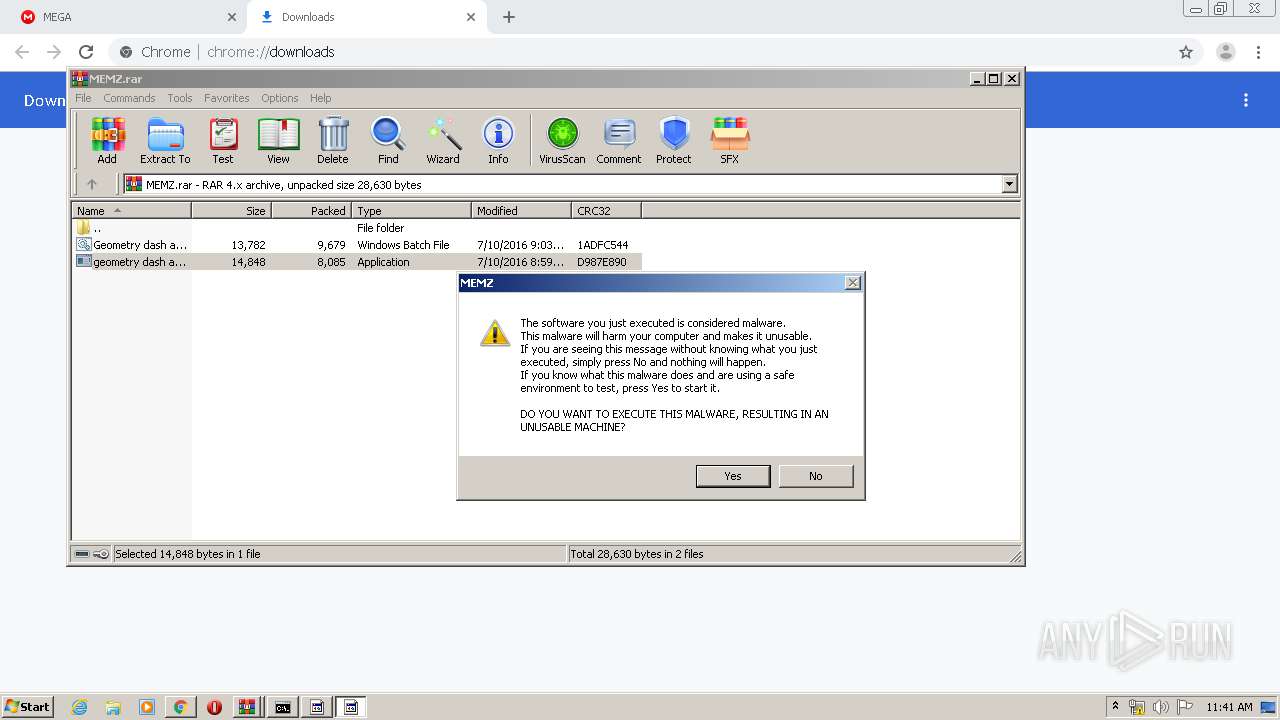Click Yes in the MEMZ dialog
The width and height of the screenshot is (1280, 720).
point(733,476)
